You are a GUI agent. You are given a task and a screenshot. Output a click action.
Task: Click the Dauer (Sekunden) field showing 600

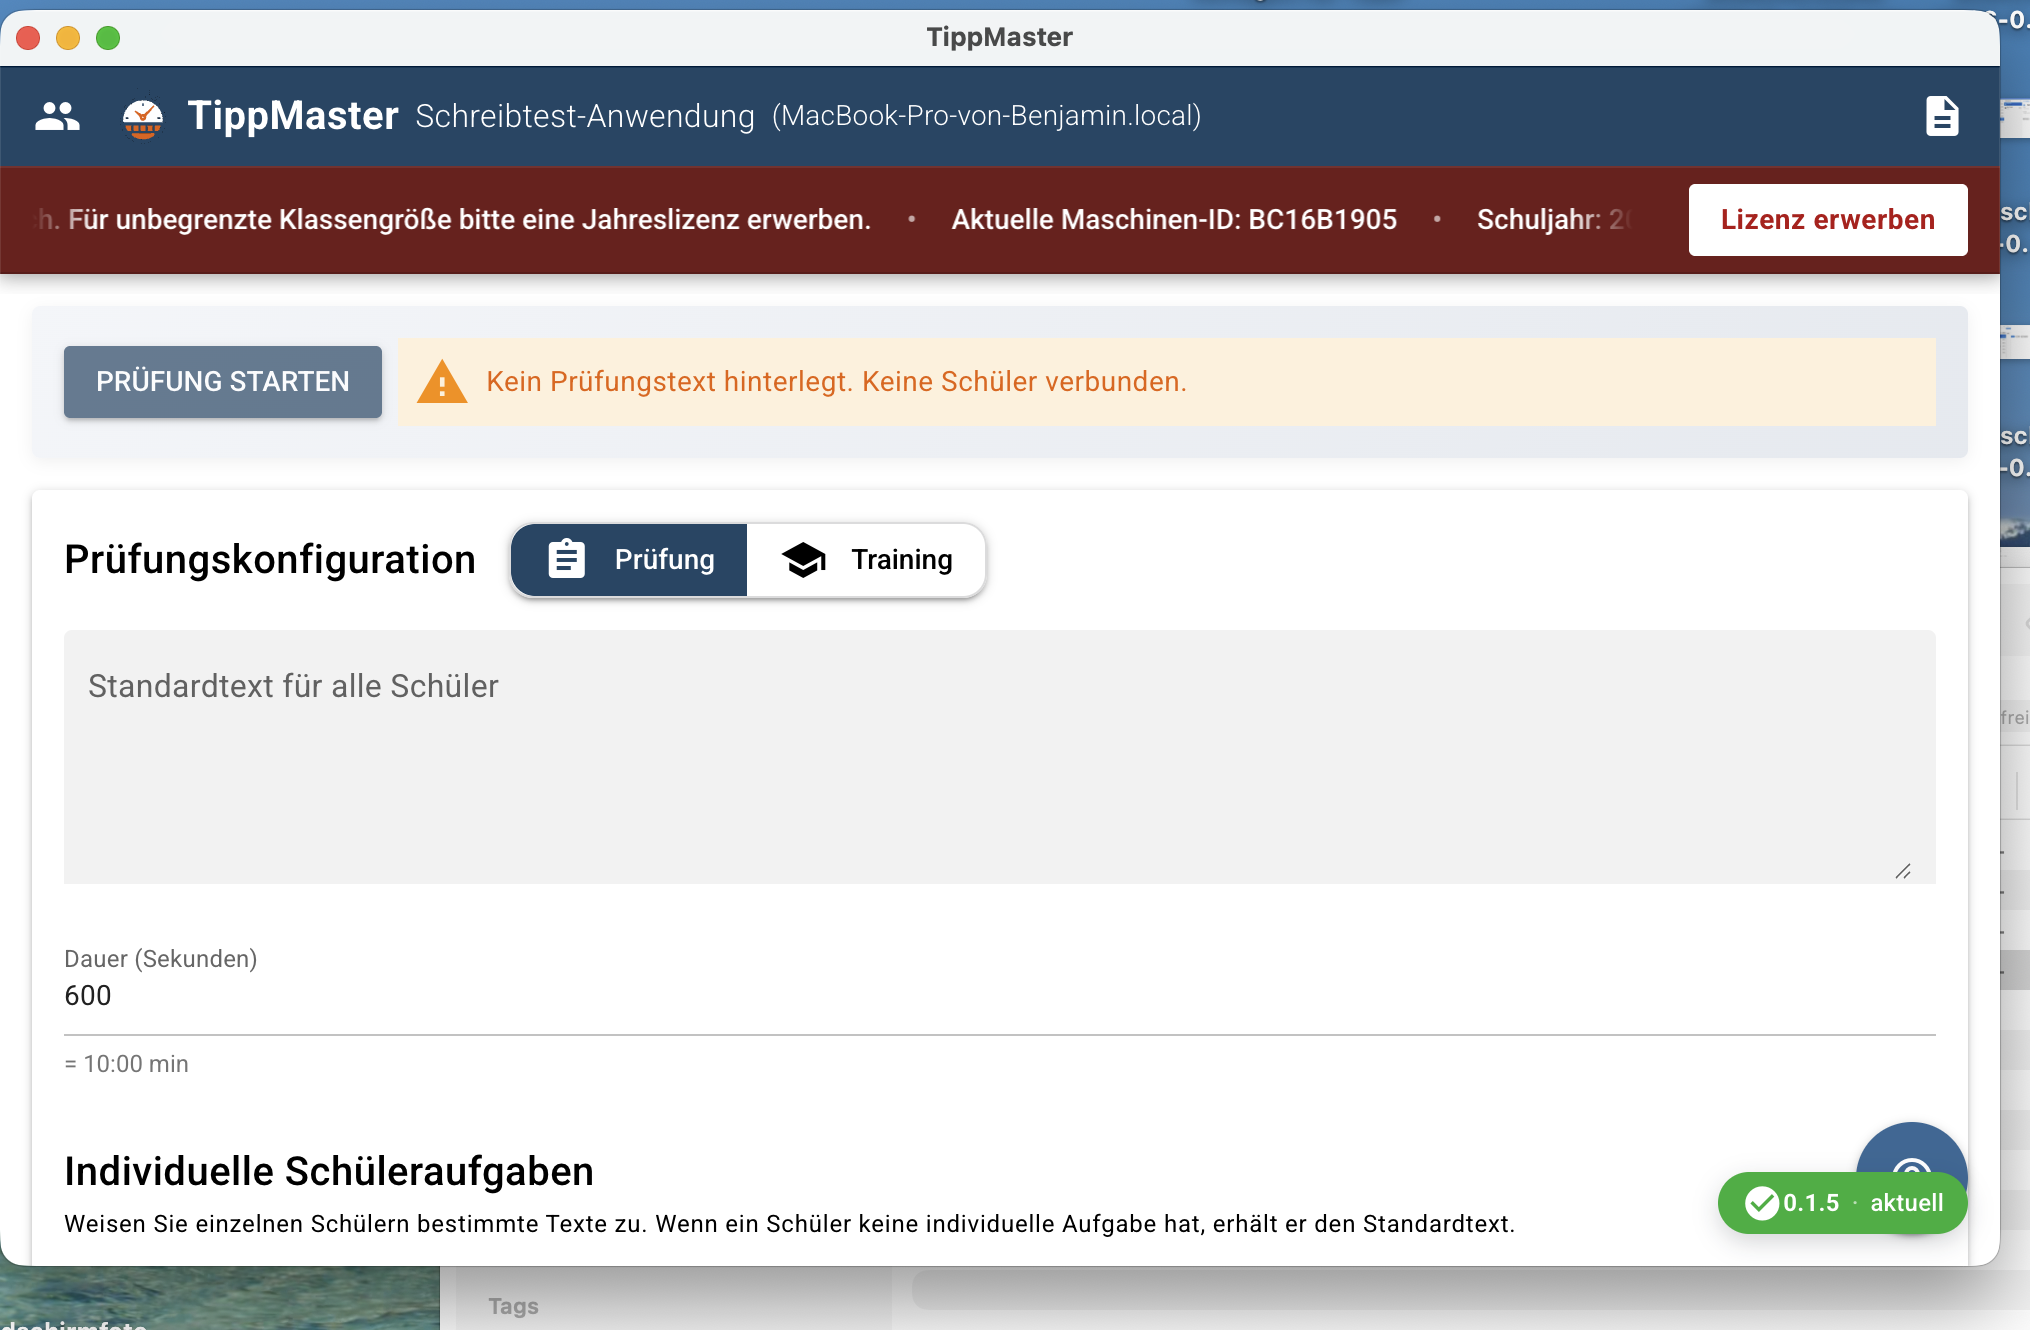point(1000,996)
